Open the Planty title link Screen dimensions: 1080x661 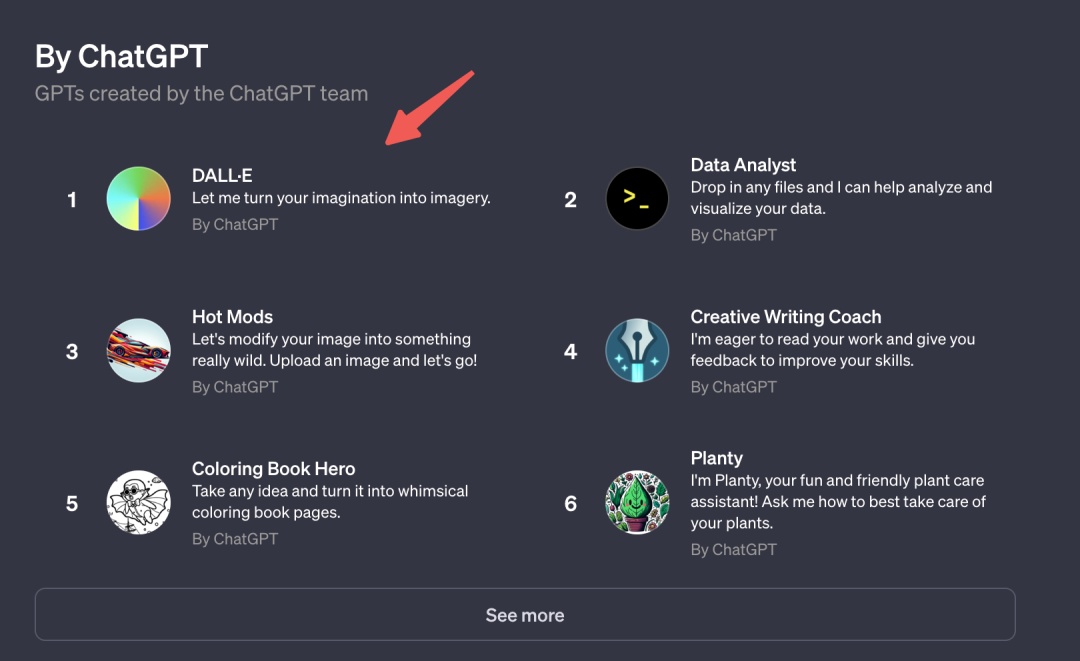tap(716, 458)
